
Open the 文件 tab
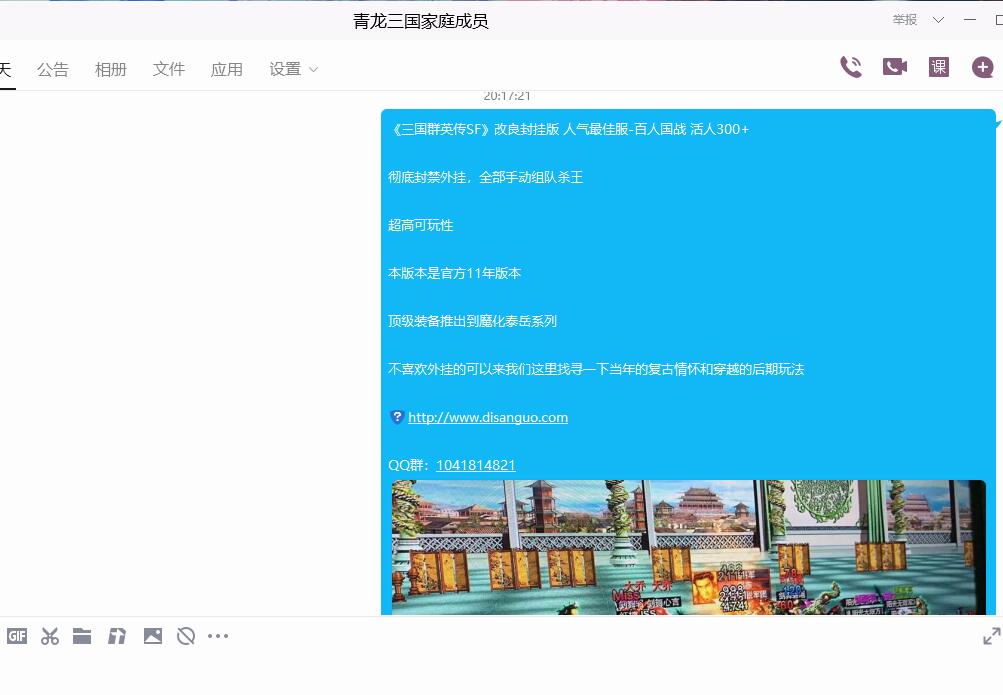(169, 69)
